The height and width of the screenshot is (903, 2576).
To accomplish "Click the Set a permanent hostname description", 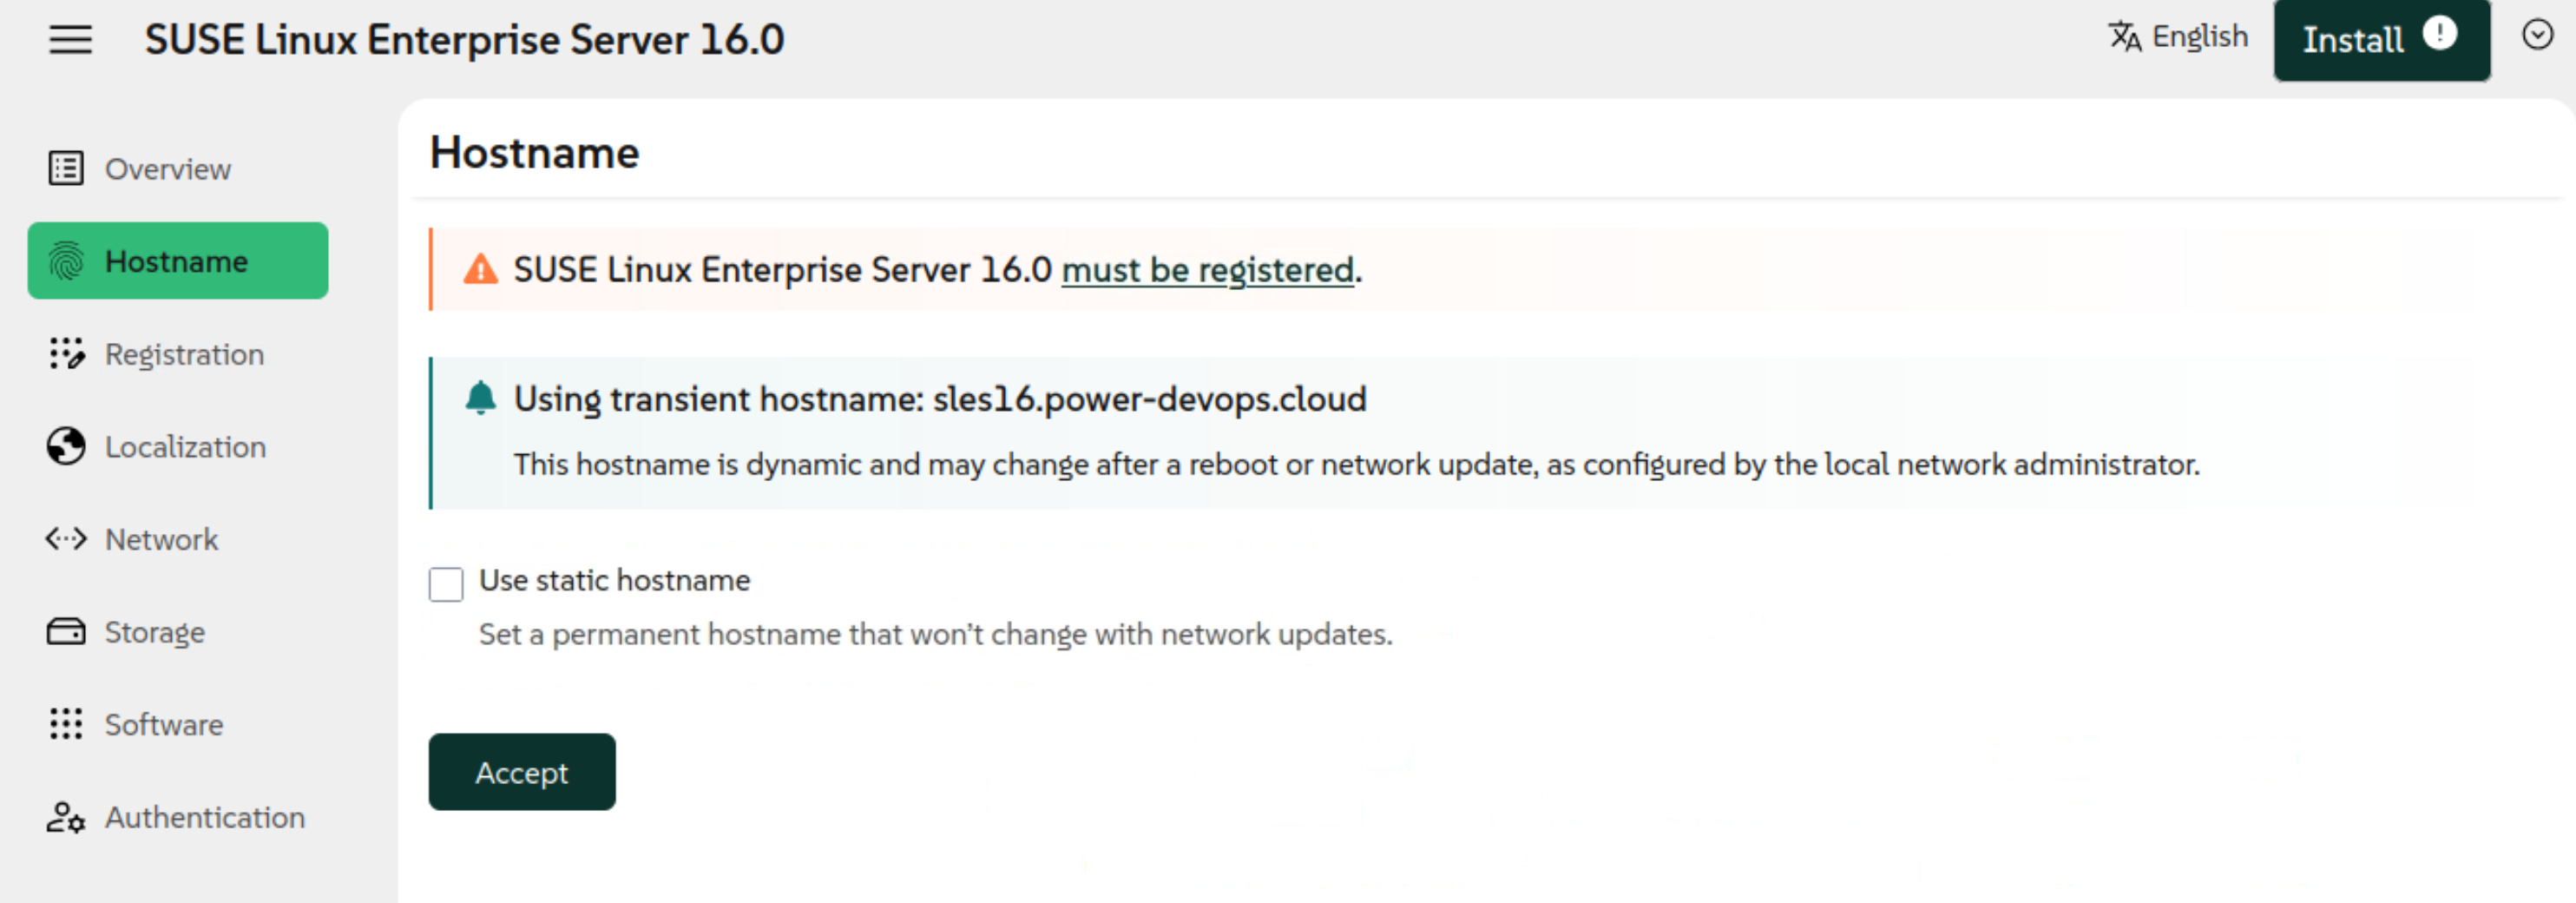I will (935, 634).
